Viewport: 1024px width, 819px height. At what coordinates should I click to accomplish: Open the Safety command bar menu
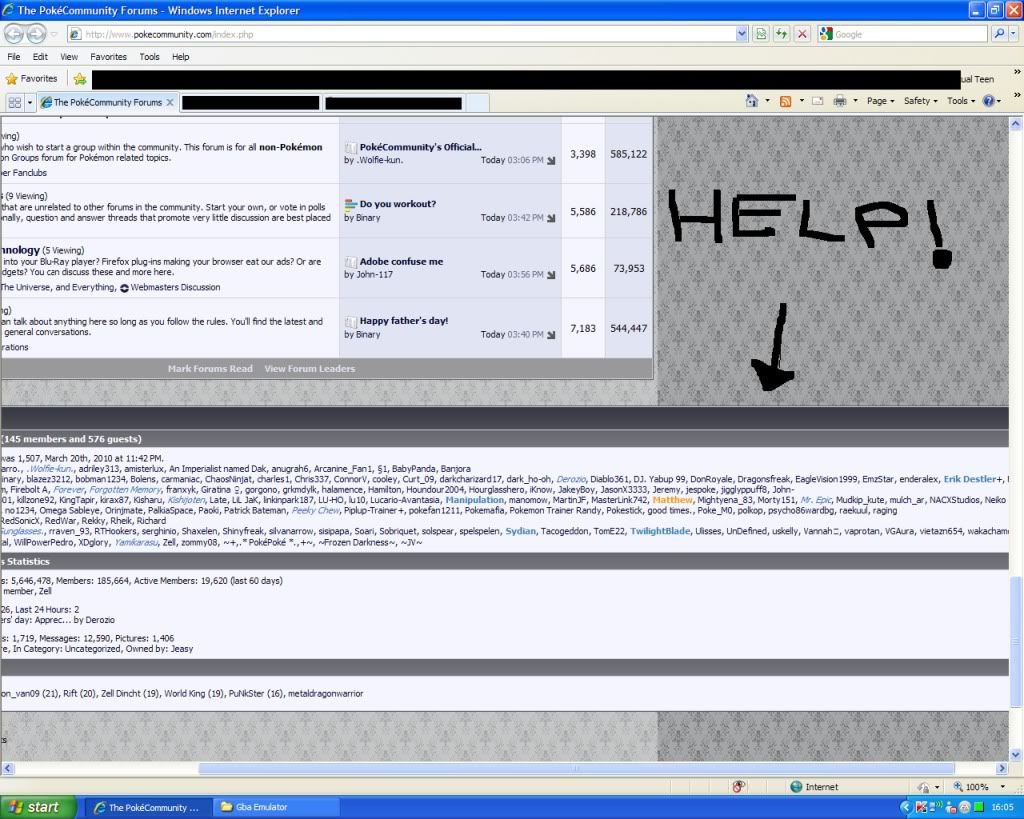click(x=921, y=101)
